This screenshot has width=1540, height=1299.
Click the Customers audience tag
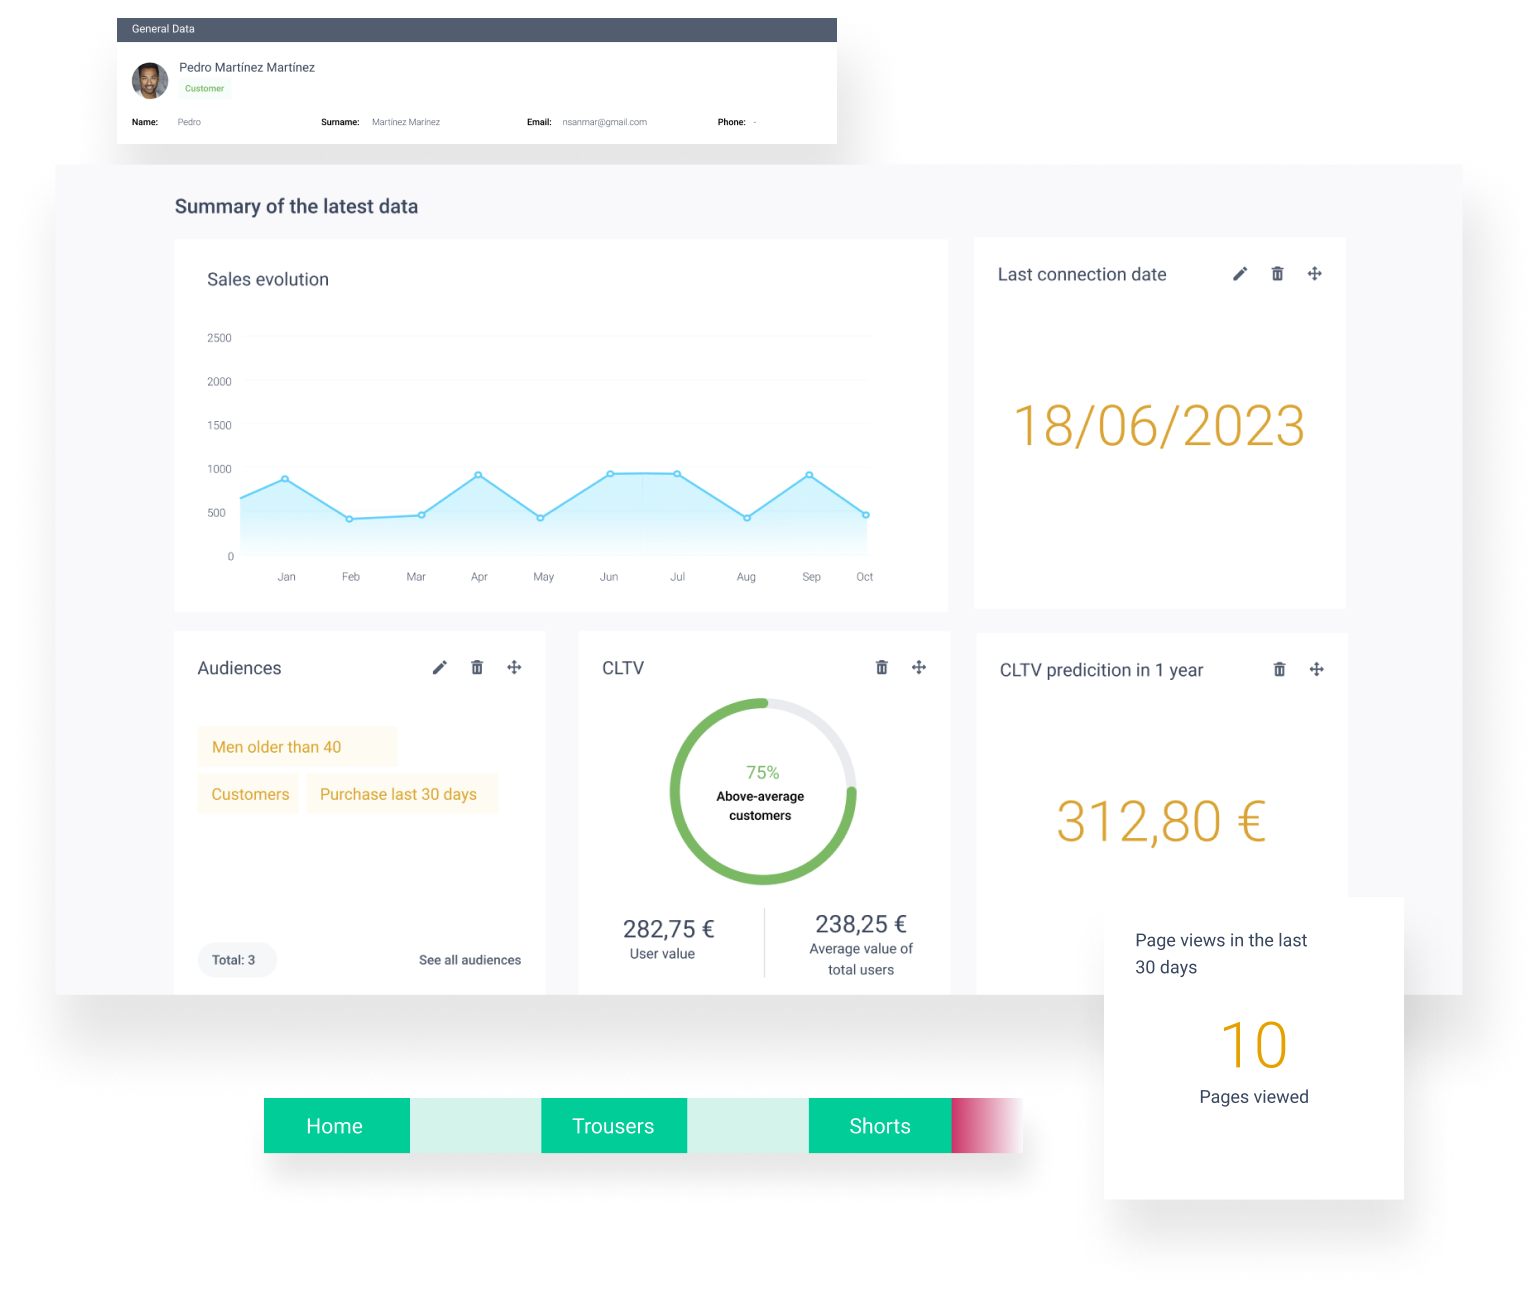(x=250, y=794)
